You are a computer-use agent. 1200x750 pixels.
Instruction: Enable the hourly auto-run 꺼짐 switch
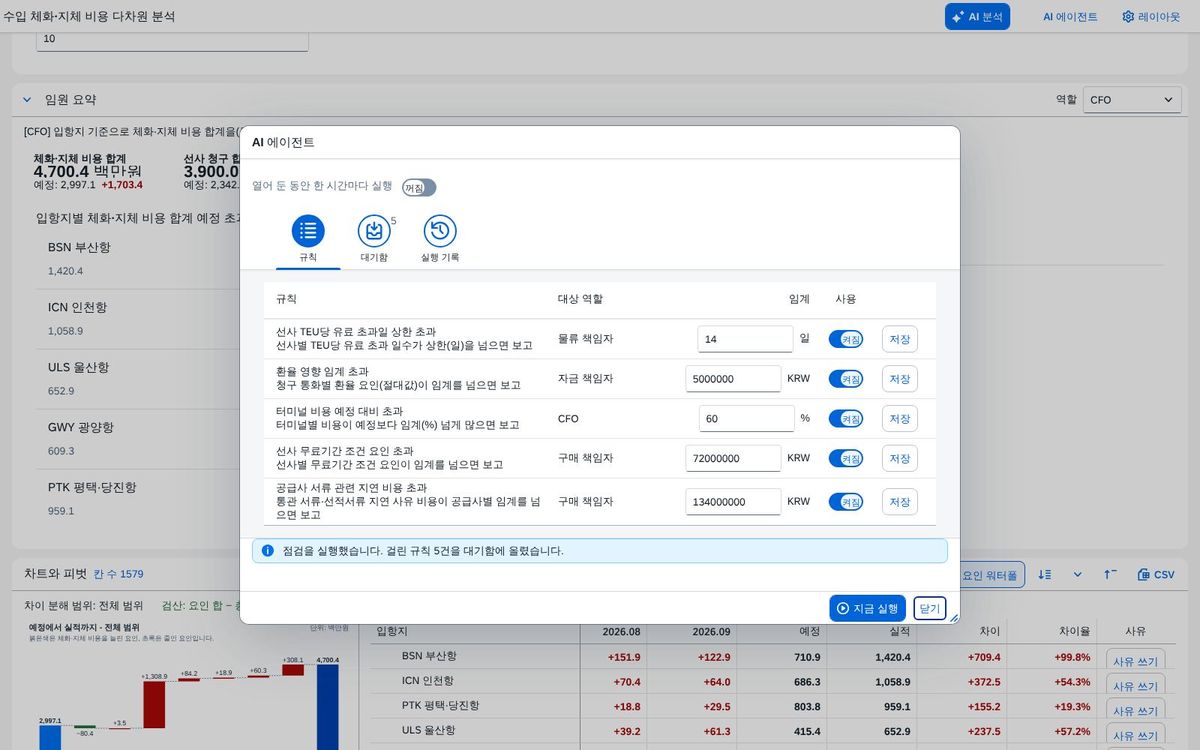tap(419, 187)
